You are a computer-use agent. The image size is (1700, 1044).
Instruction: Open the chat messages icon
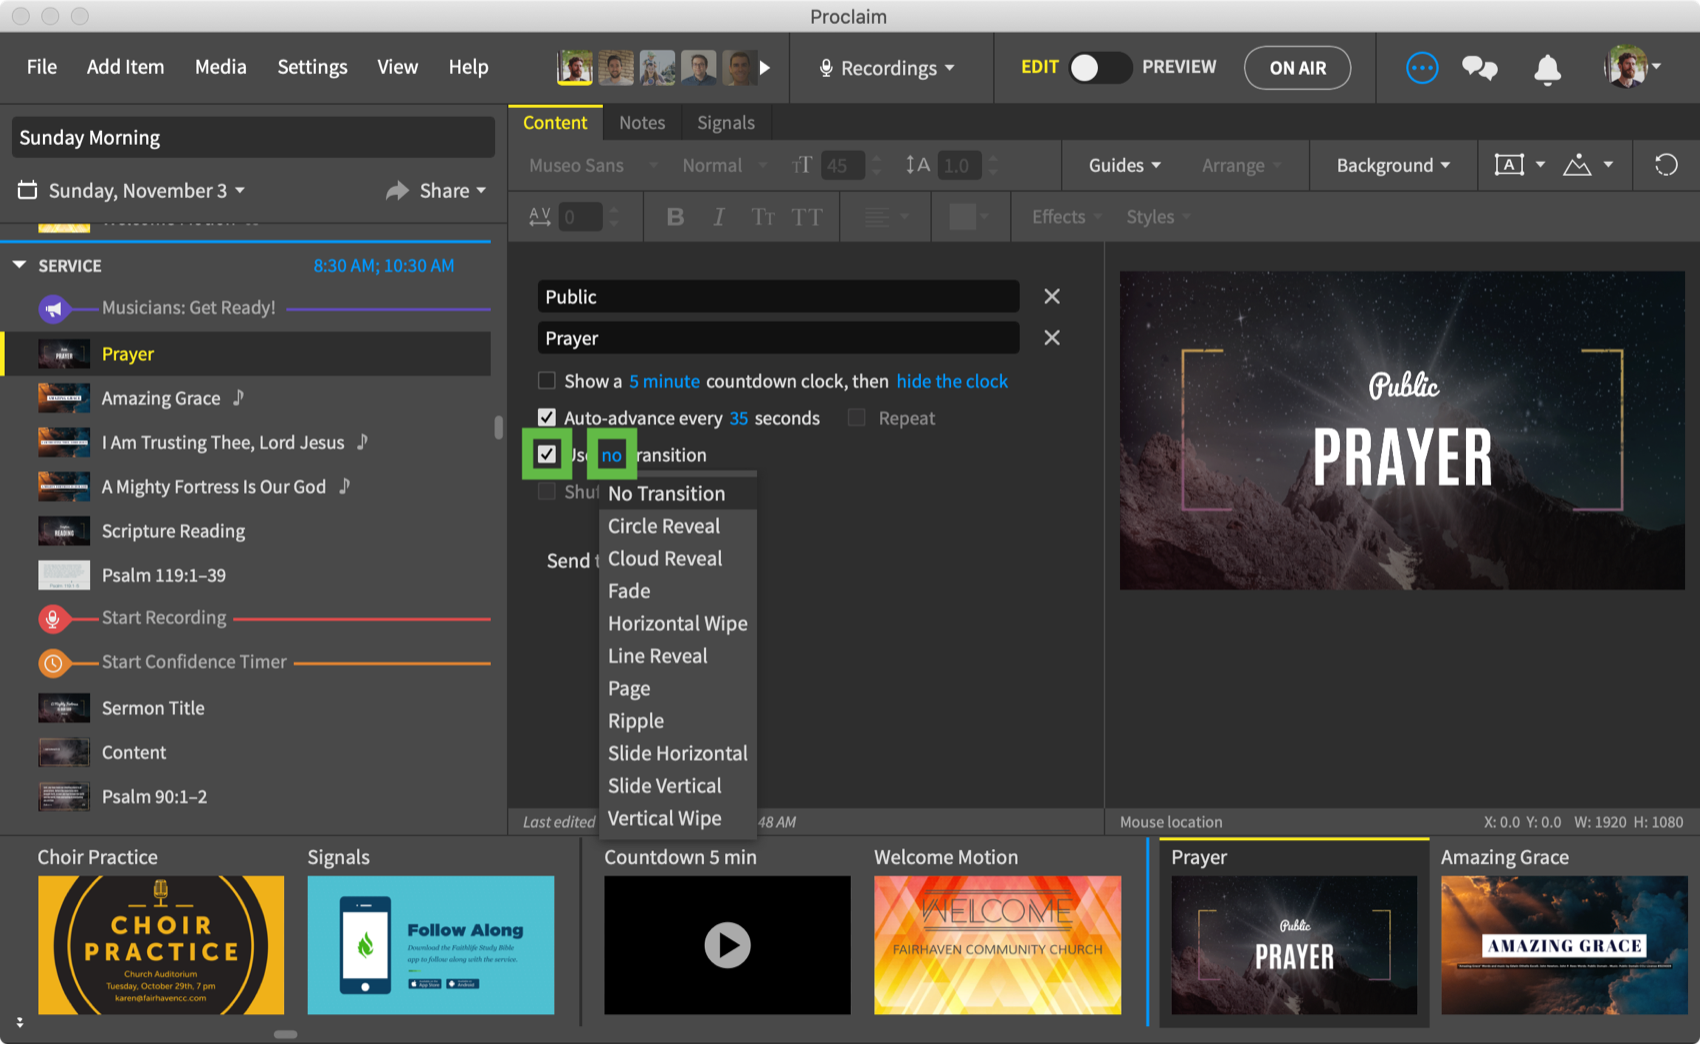1479,68
